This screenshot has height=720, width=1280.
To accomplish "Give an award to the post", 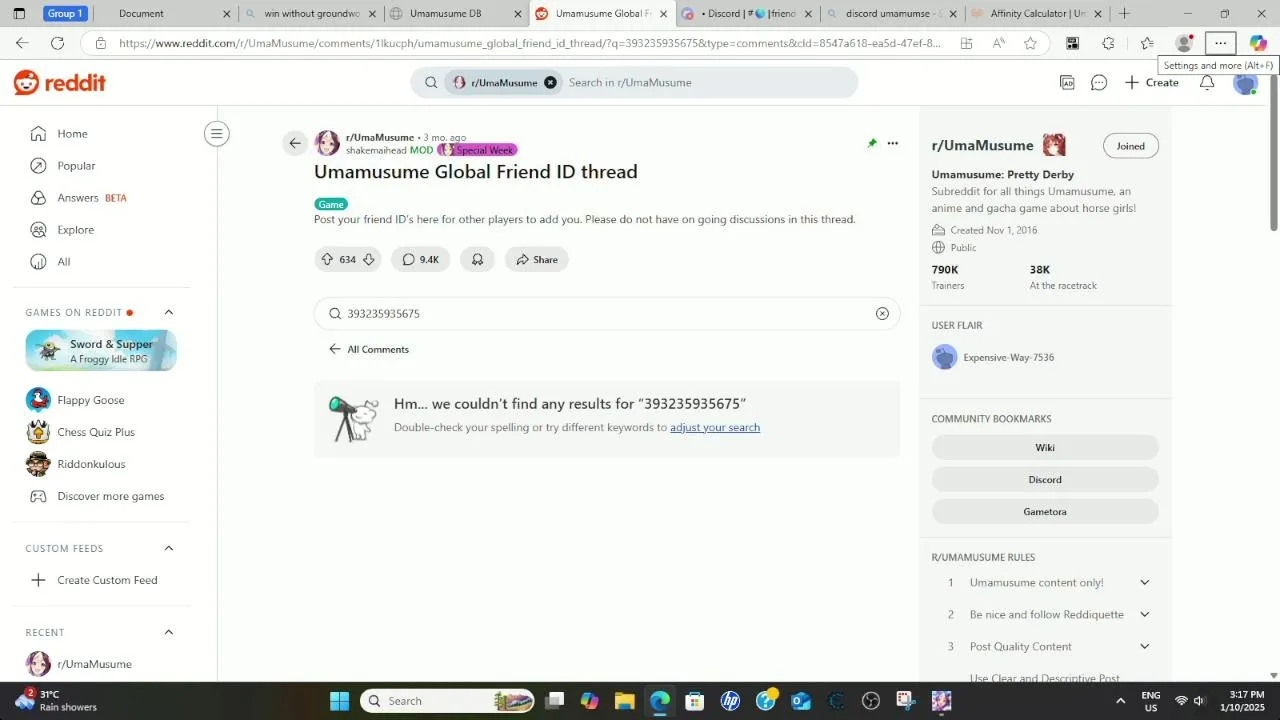I will (478, 259).
